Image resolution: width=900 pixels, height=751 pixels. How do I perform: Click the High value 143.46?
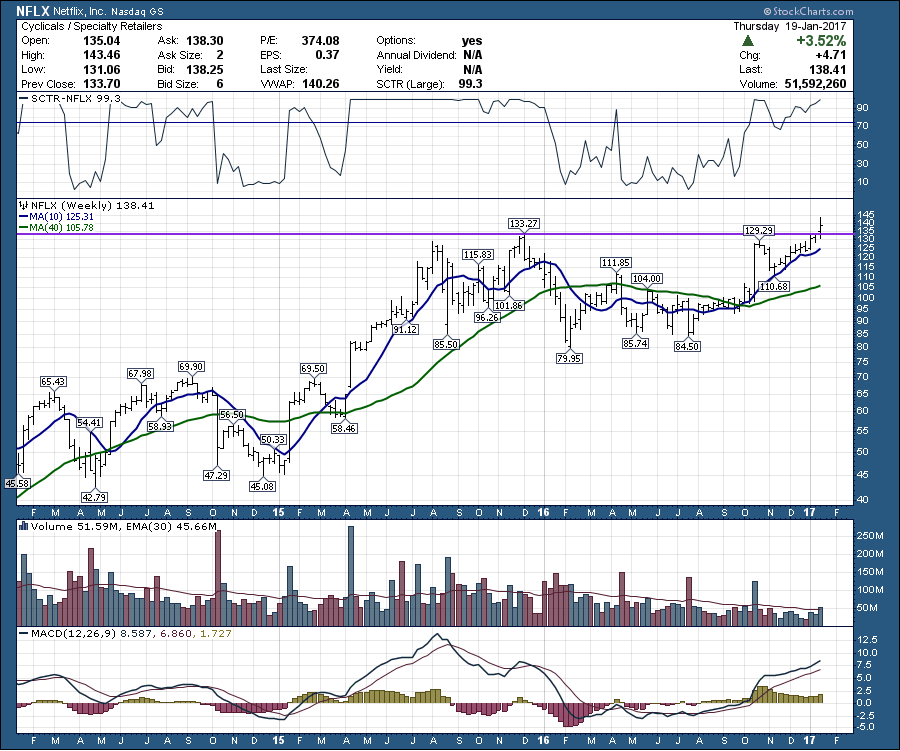click(102, 55)
